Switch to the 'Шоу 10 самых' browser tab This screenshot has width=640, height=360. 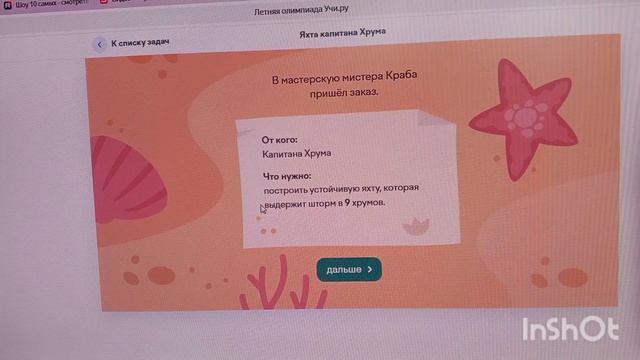46,4
